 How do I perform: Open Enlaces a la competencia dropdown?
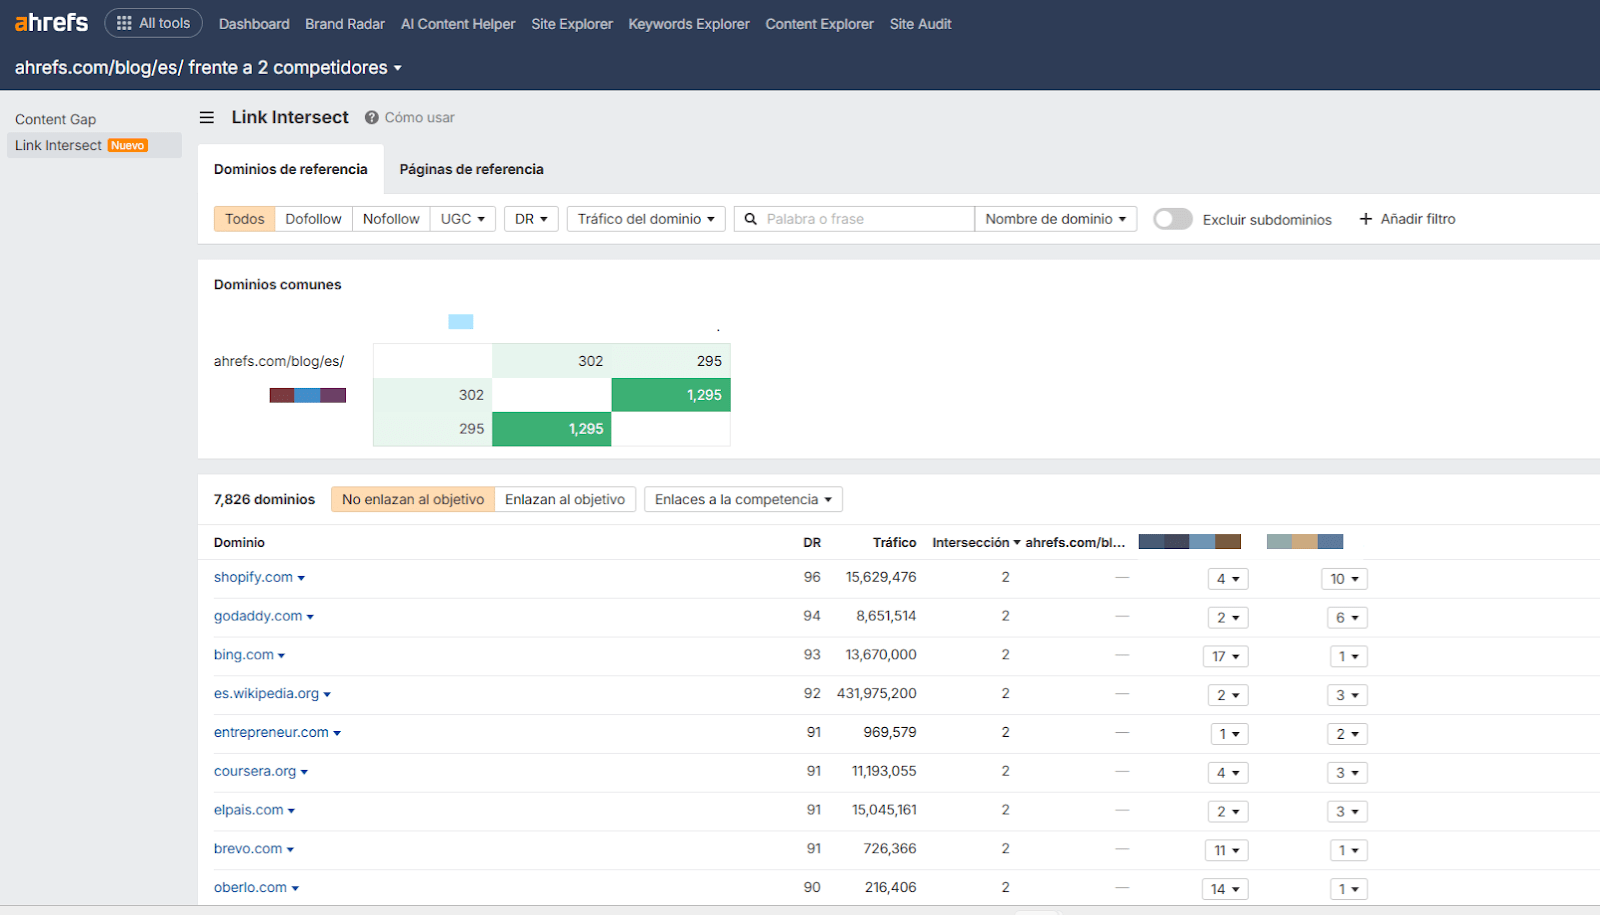pos(742,499)
